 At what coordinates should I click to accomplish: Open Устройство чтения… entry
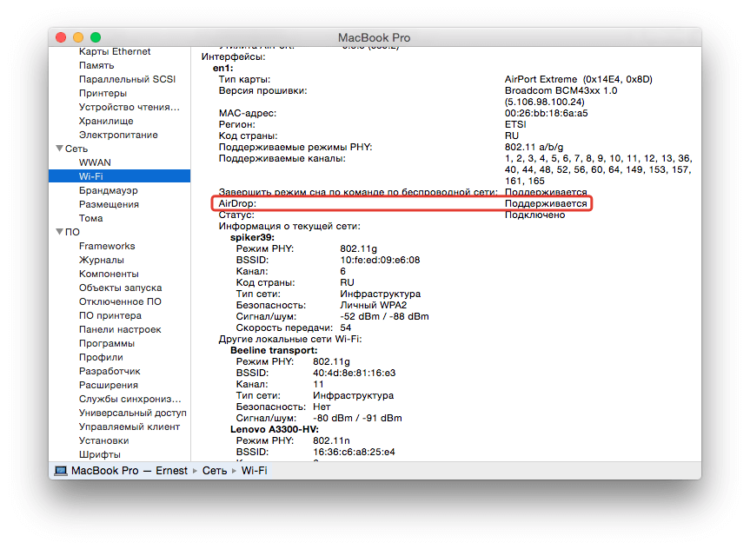tap(129, 107)
